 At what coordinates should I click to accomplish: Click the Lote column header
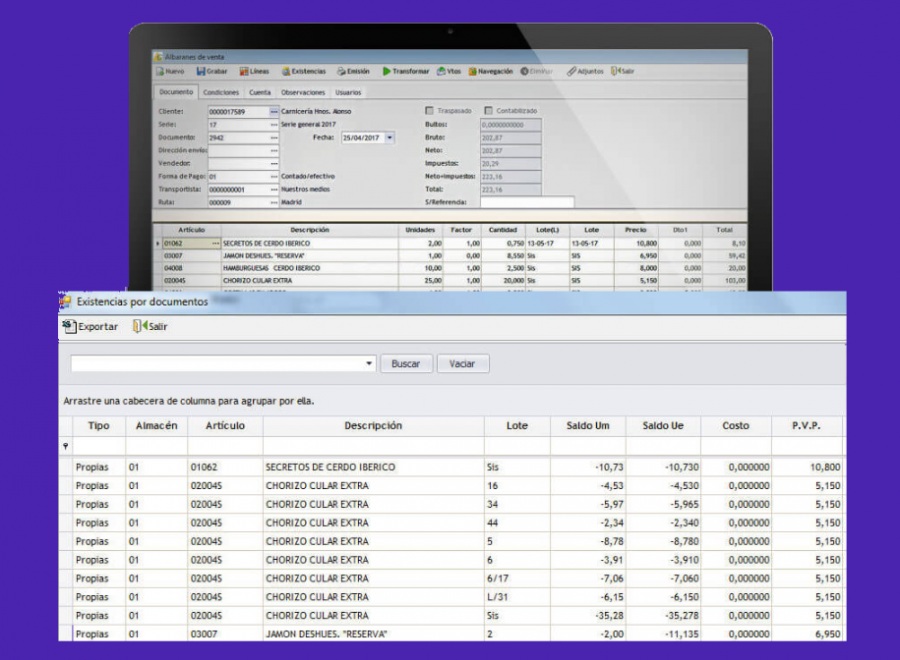point(517,426)
